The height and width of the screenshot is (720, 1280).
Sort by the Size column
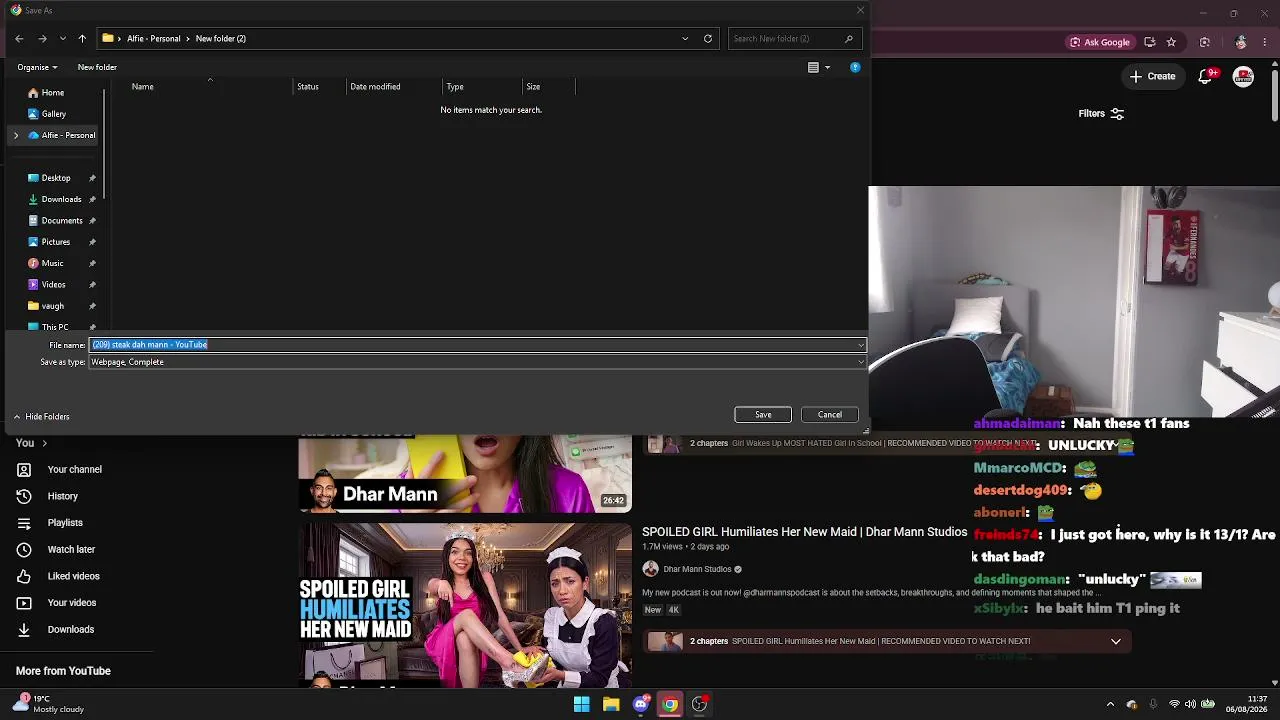coord(533,86)
